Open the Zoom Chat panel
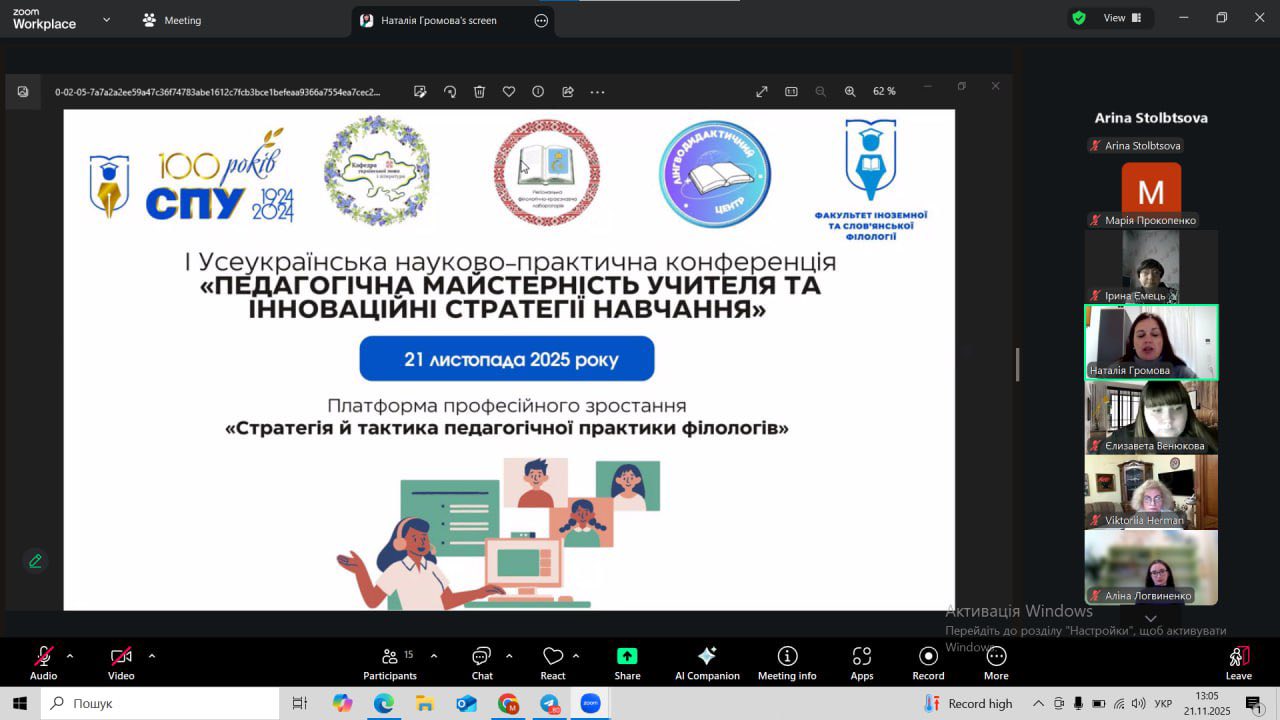This screenshot has width=1280, height=720. (482, 662)
